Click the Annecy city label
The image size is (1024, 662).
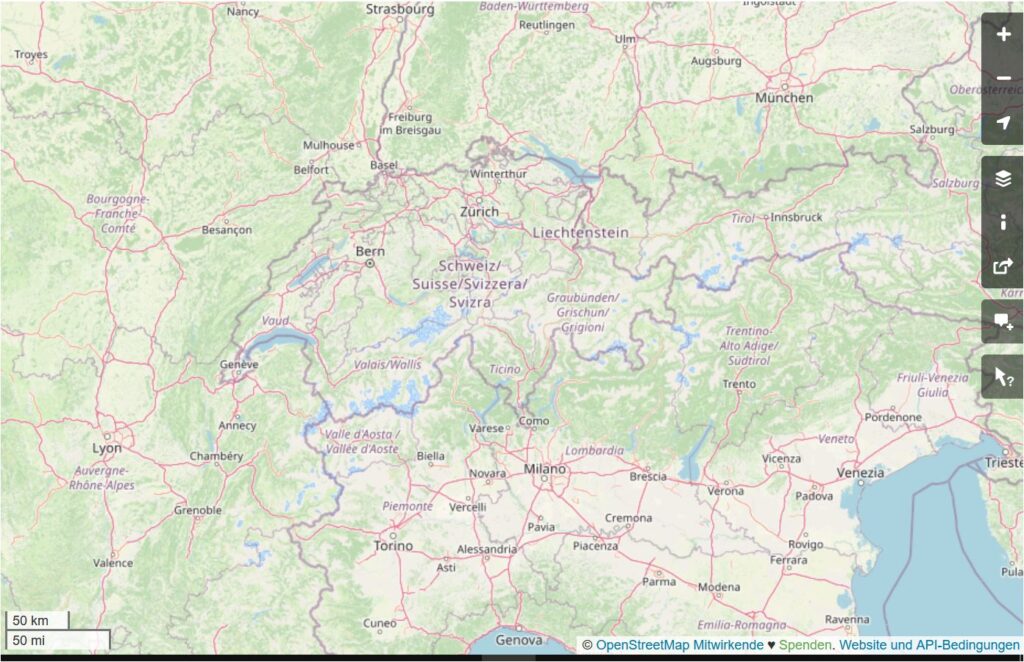click(237, 426)
